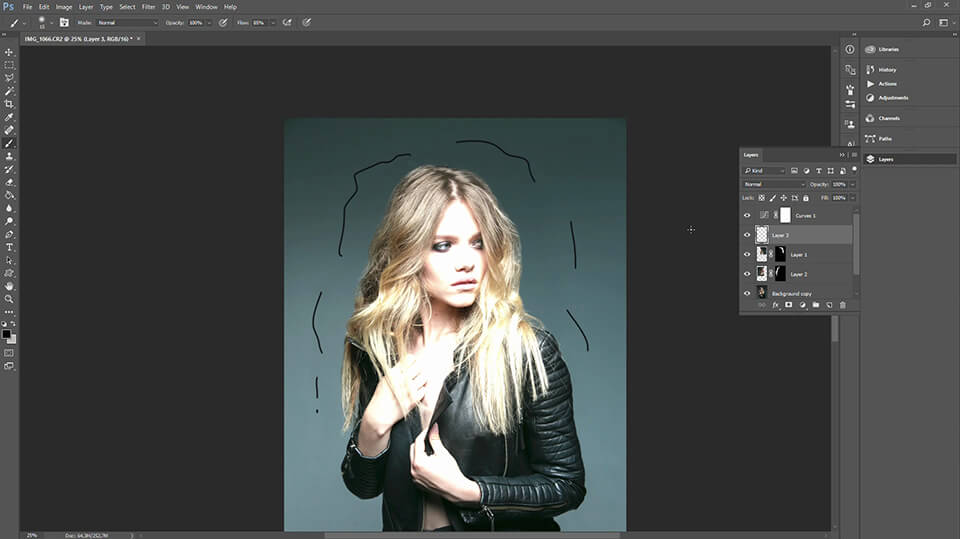Select the Eraser tool
960x539 pixels.
pos(9,182)
